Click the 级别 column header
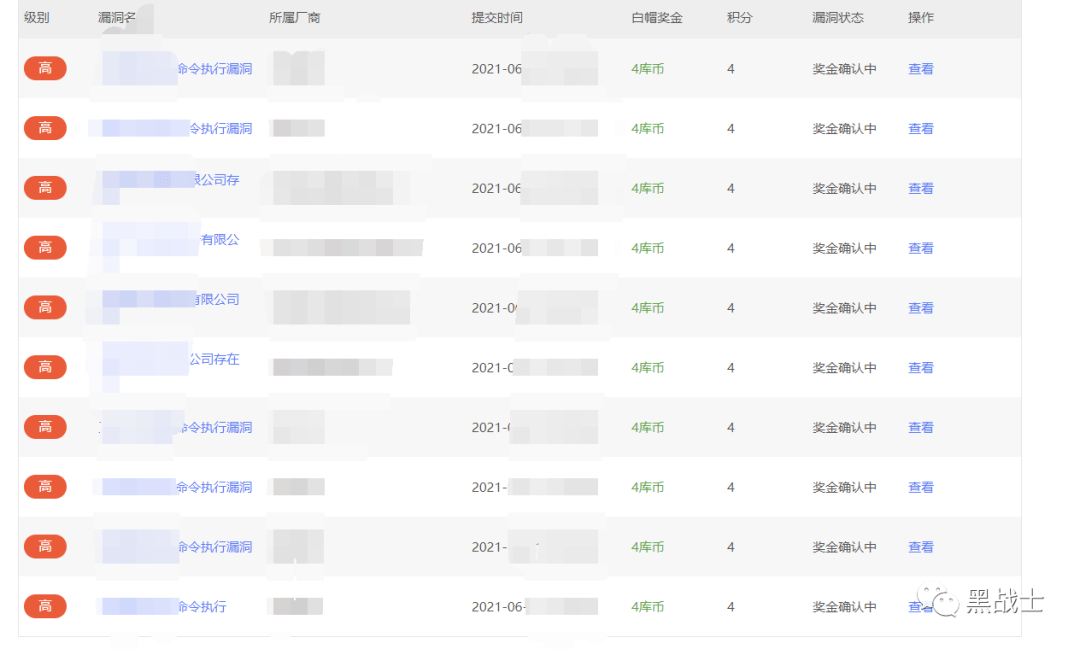1080x649 pixels. (x=37, y=18)
